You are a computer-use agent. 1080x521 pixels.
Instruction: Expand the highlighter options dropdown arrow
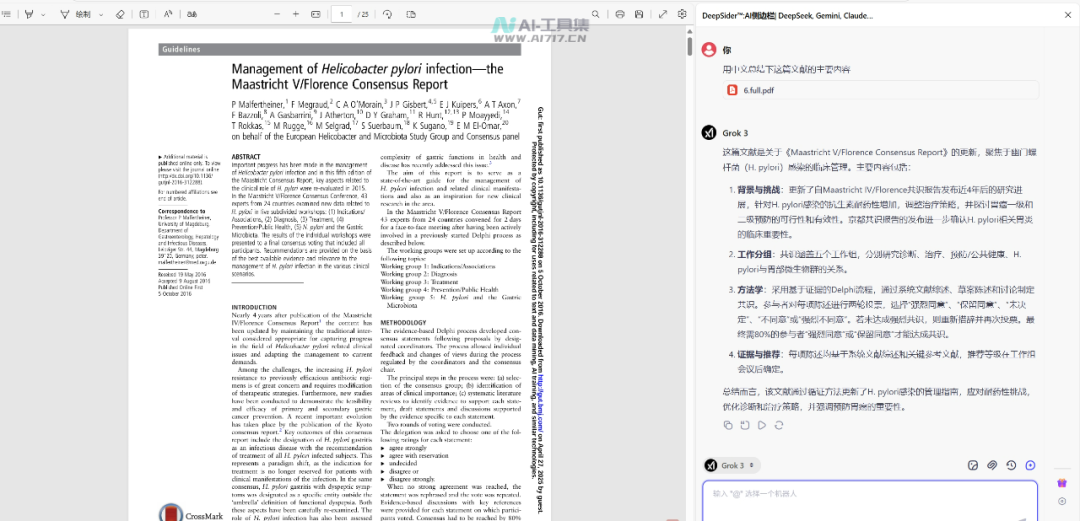(x=43, y=15)
